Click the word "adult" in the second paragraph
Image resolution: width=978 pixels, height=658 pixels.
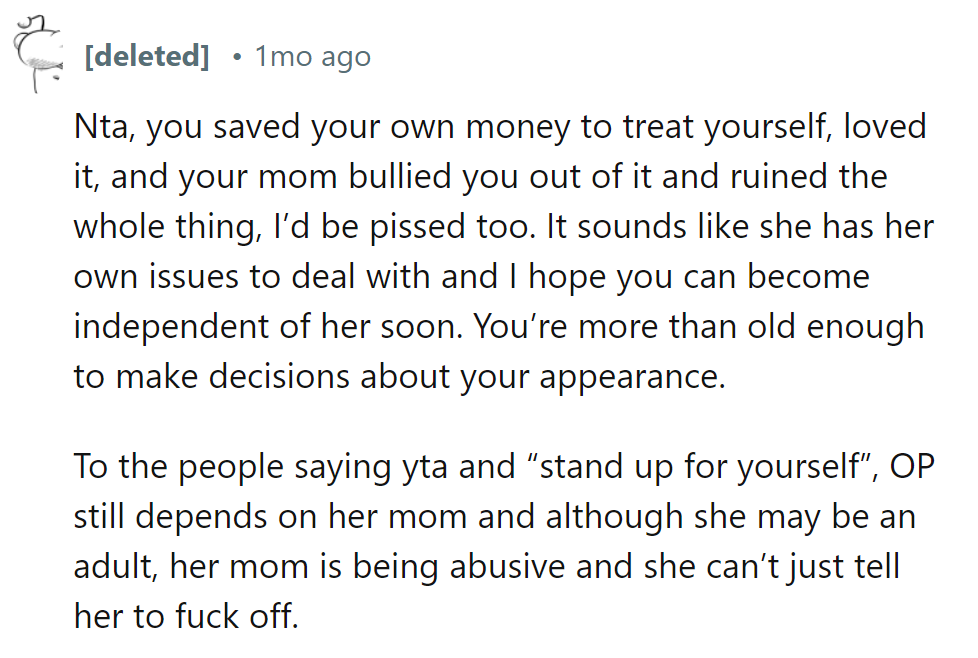(114, 568)
